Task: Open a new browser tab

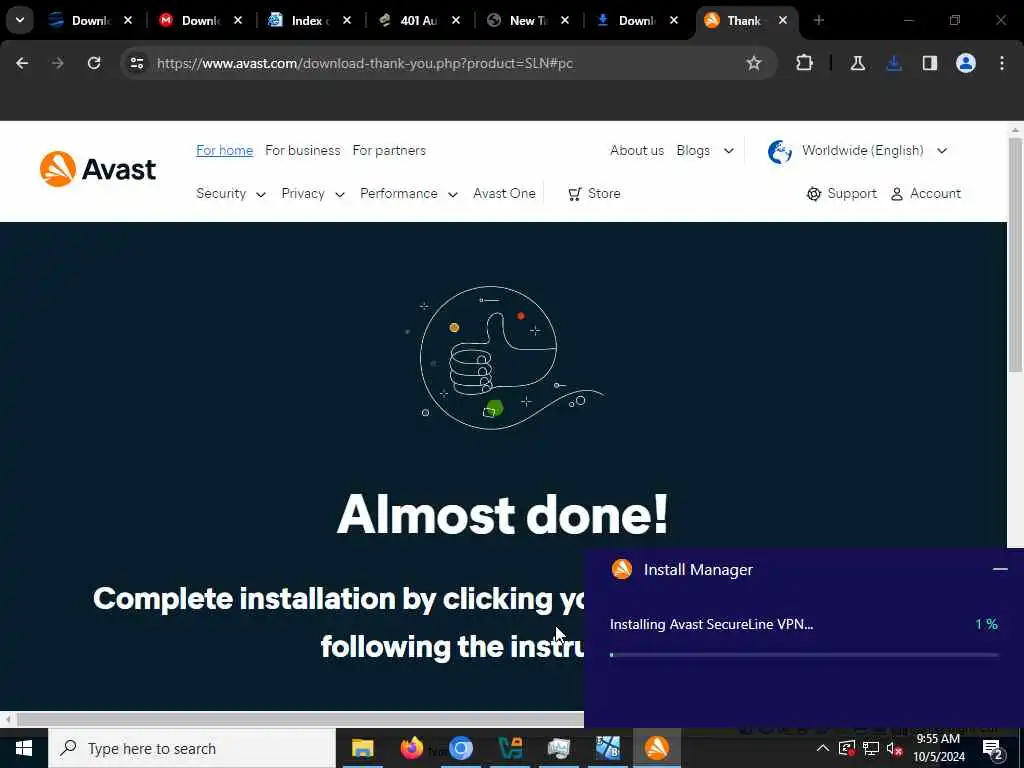Action: coord(819,20)
